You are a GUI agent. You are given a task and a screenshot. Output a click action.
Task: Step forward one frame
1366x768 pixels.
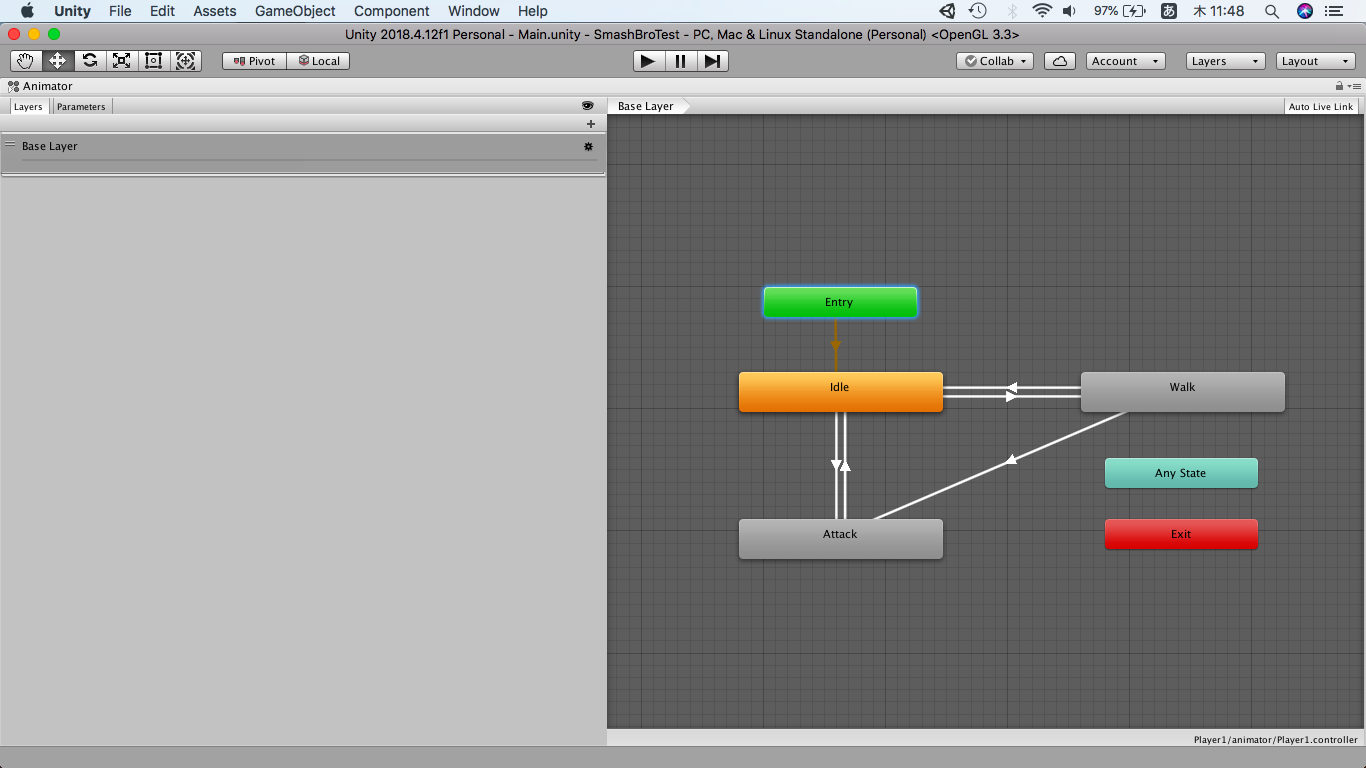coord(712,61)
